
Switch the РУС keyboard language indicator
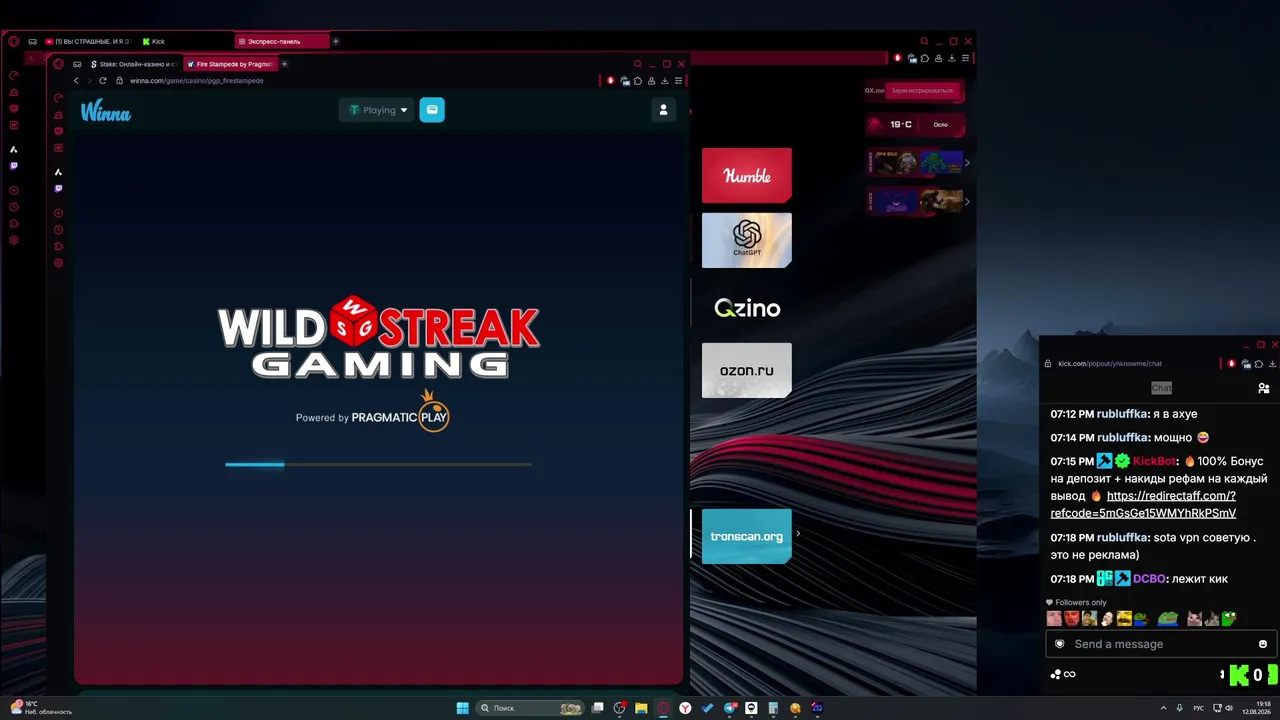[1199, 708]
